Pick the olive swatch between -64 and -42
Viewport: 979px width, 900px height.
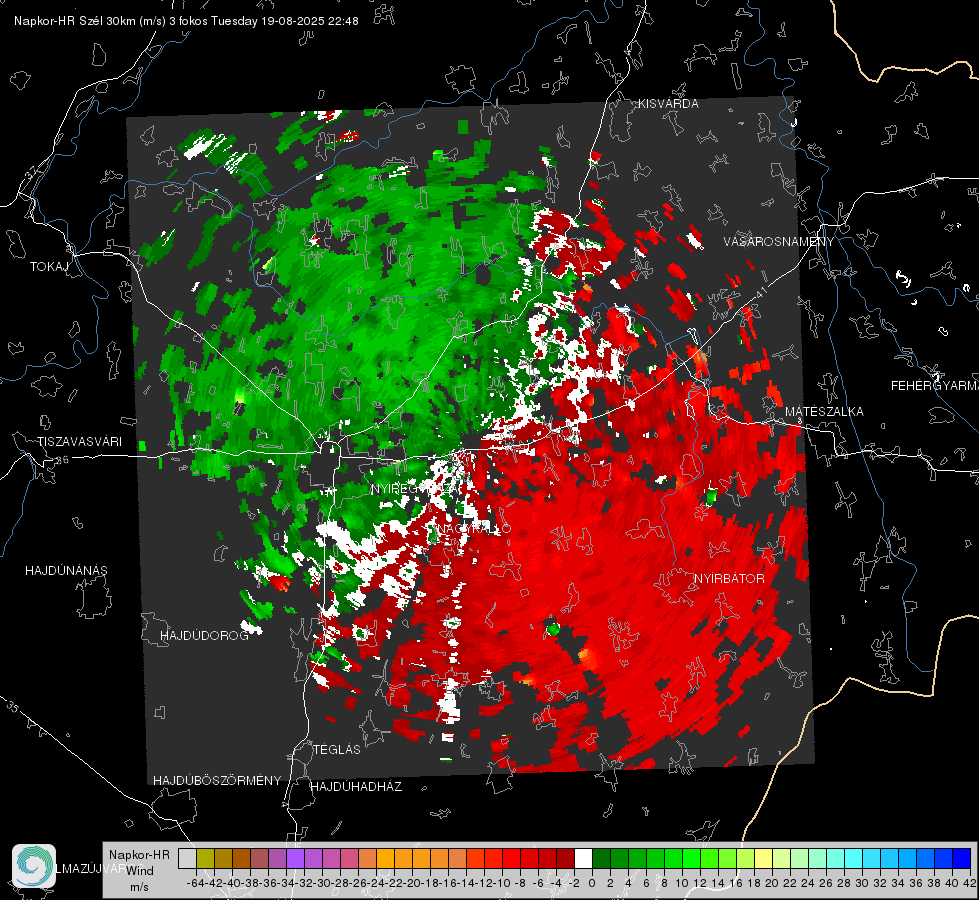tap(205, 858)
